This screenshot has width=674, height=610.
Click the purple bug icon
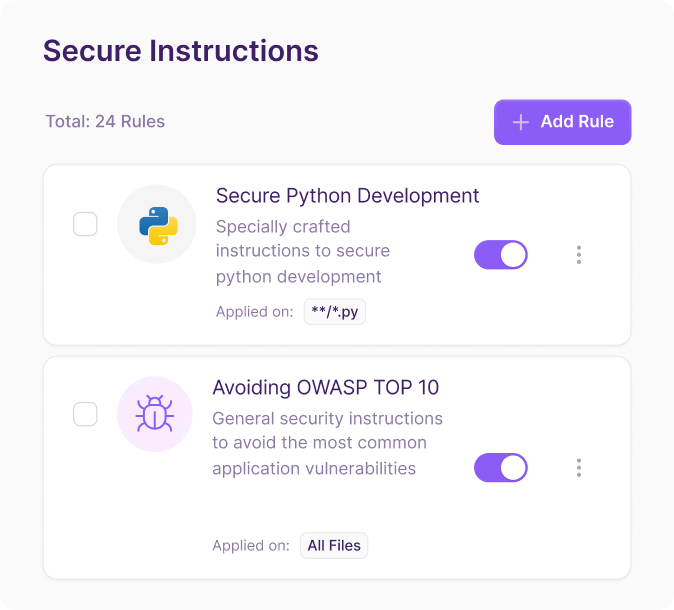[x=155, y=415]
